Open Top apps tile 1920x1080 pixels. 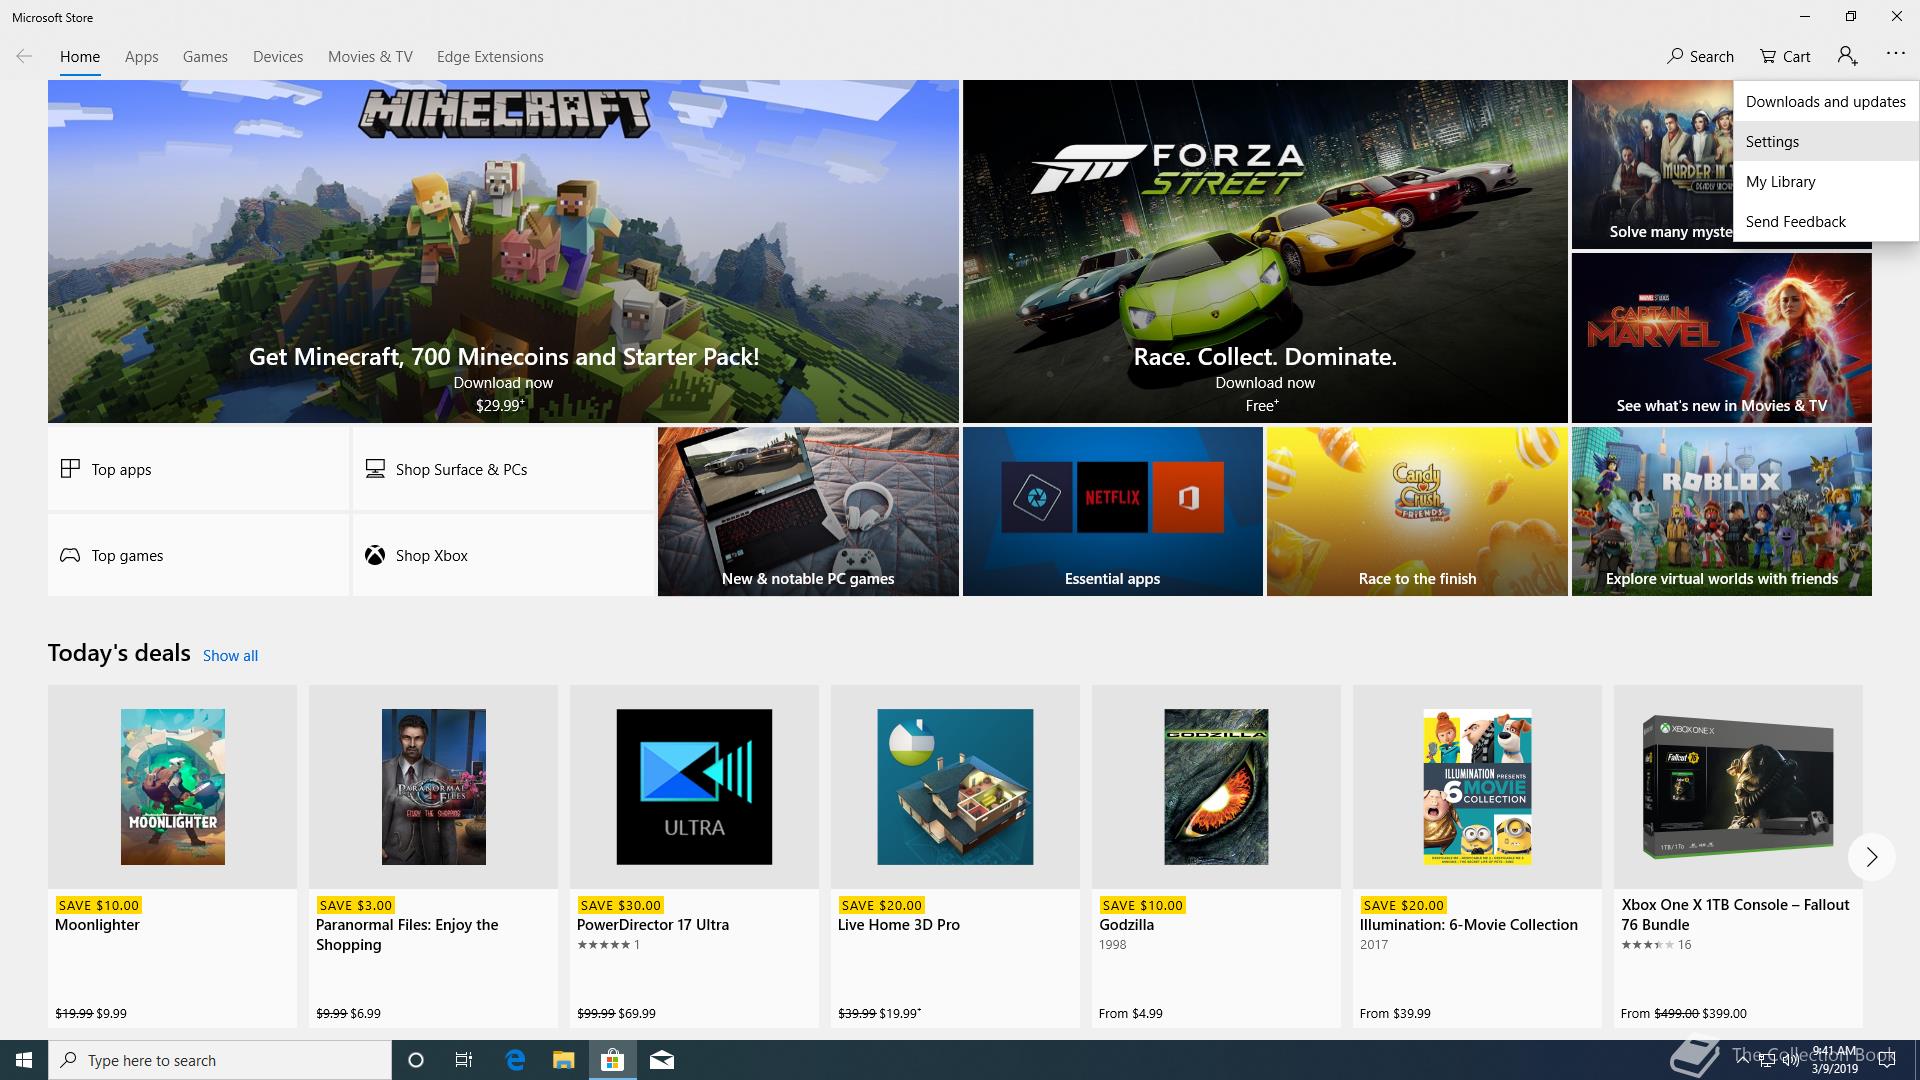198,469
